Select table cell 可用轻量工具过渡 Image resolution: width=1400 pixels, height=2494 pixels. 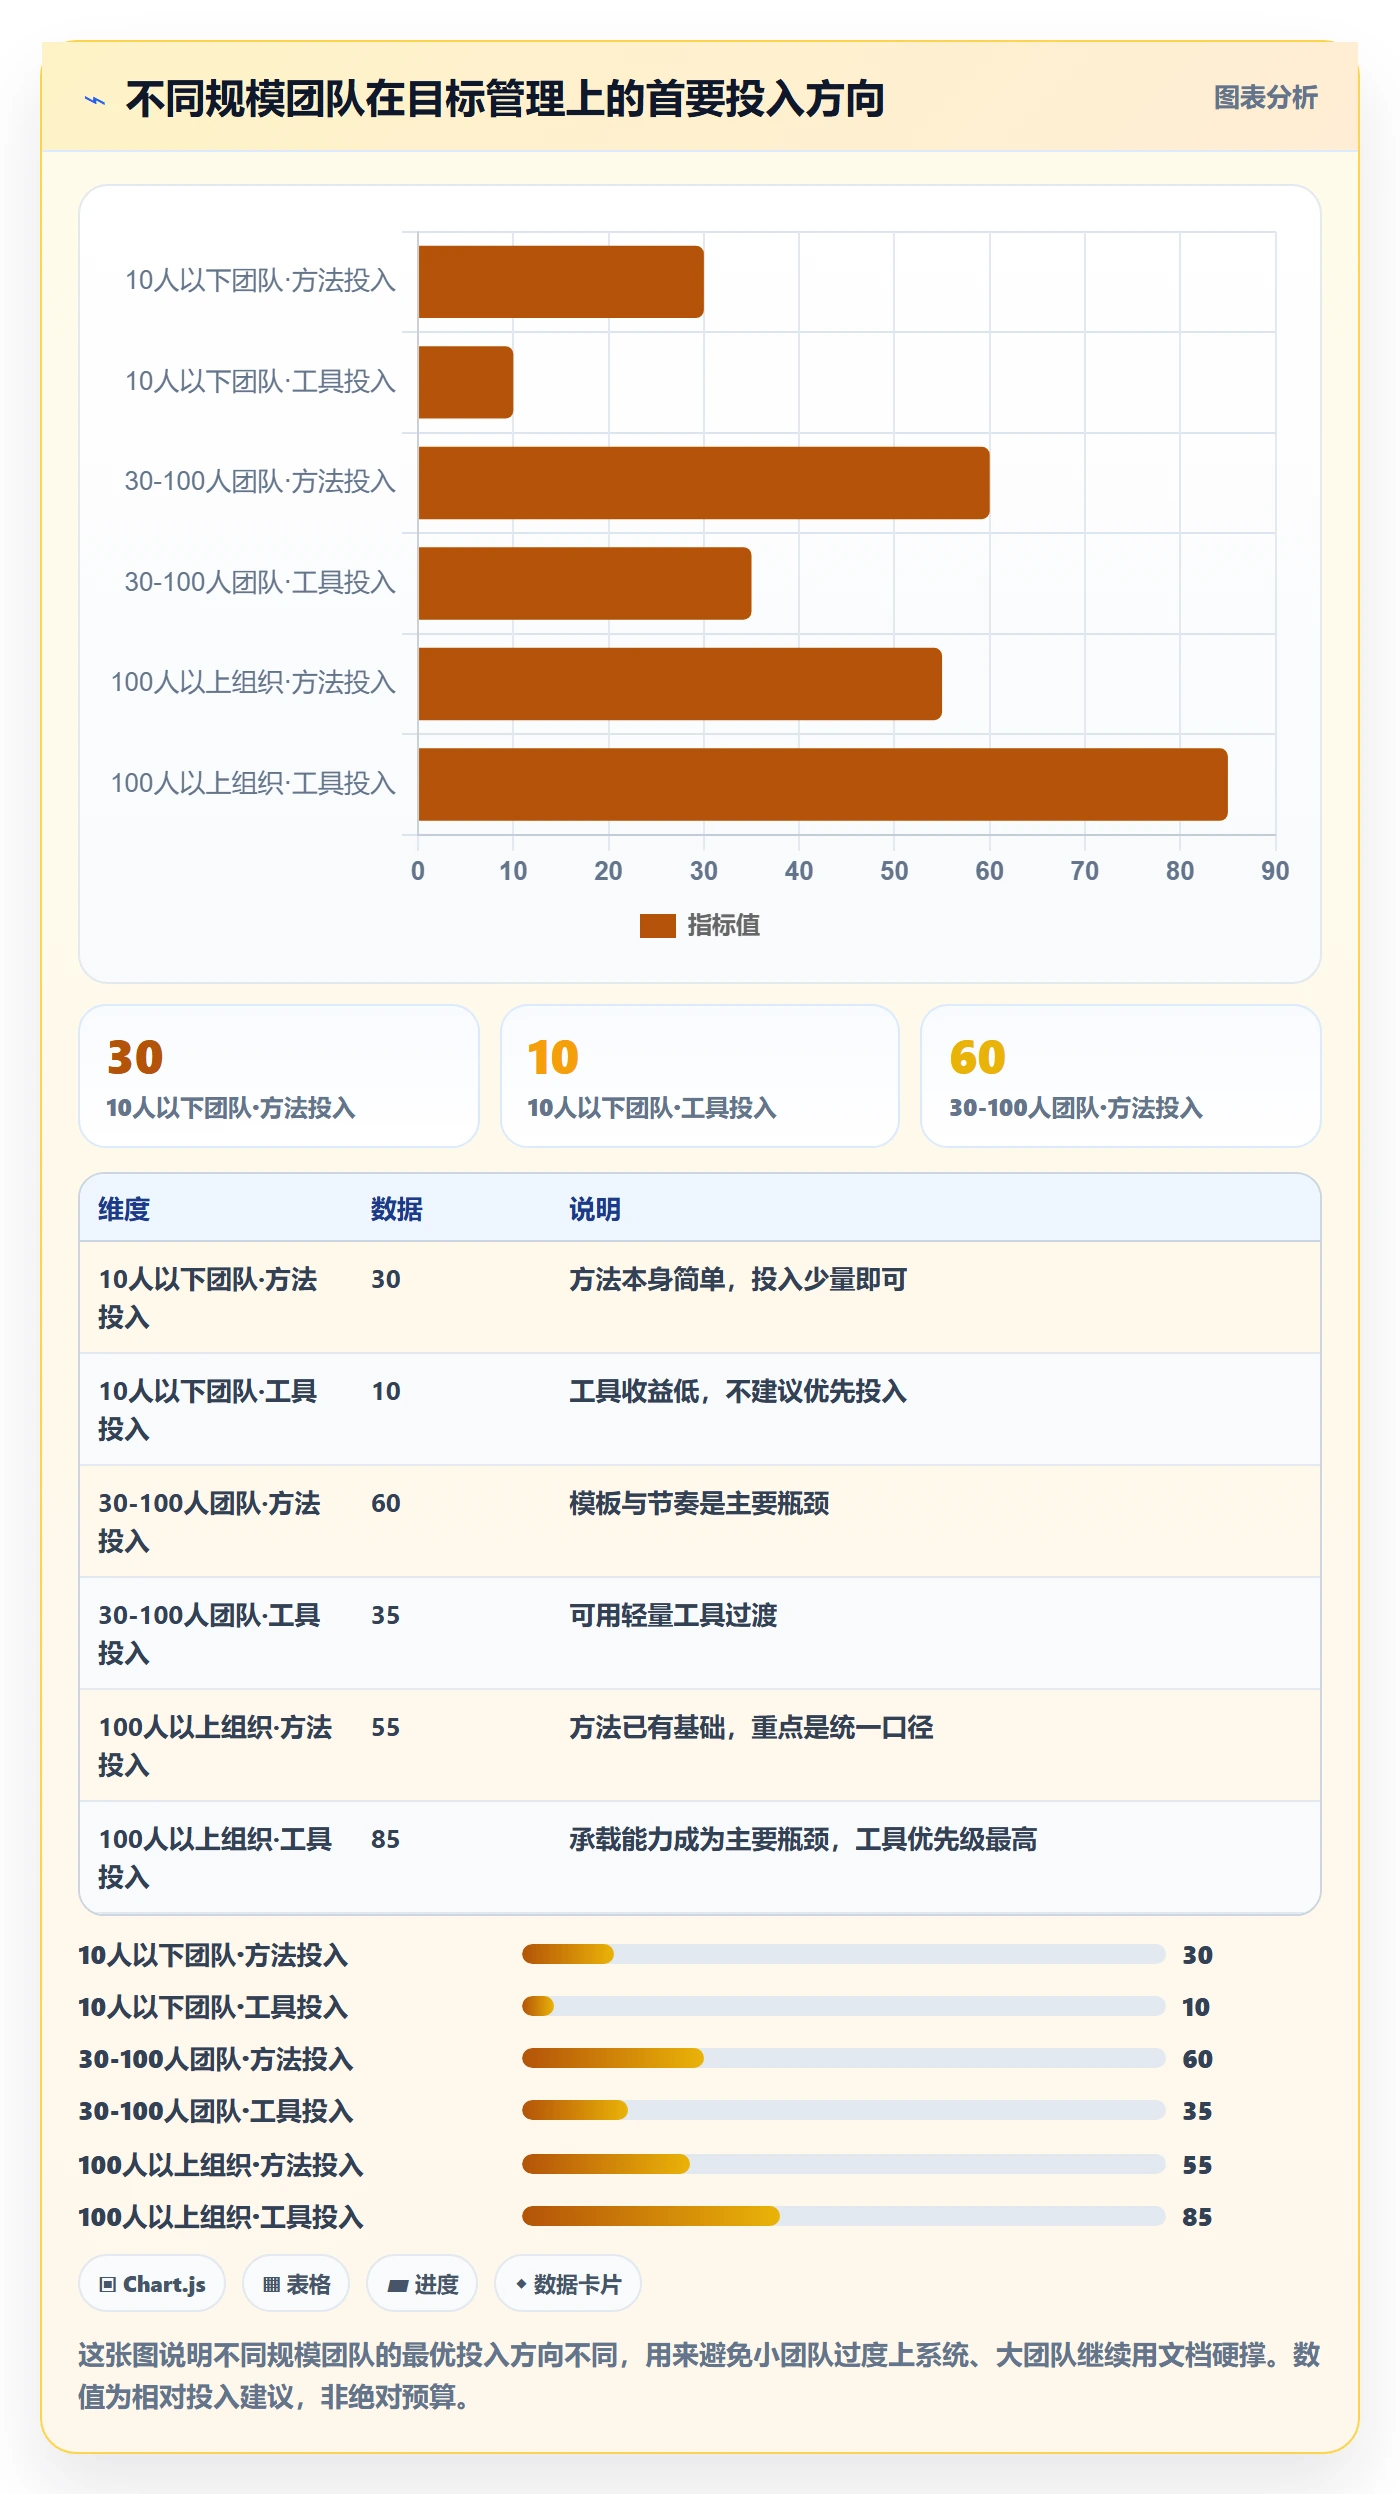673,1615
